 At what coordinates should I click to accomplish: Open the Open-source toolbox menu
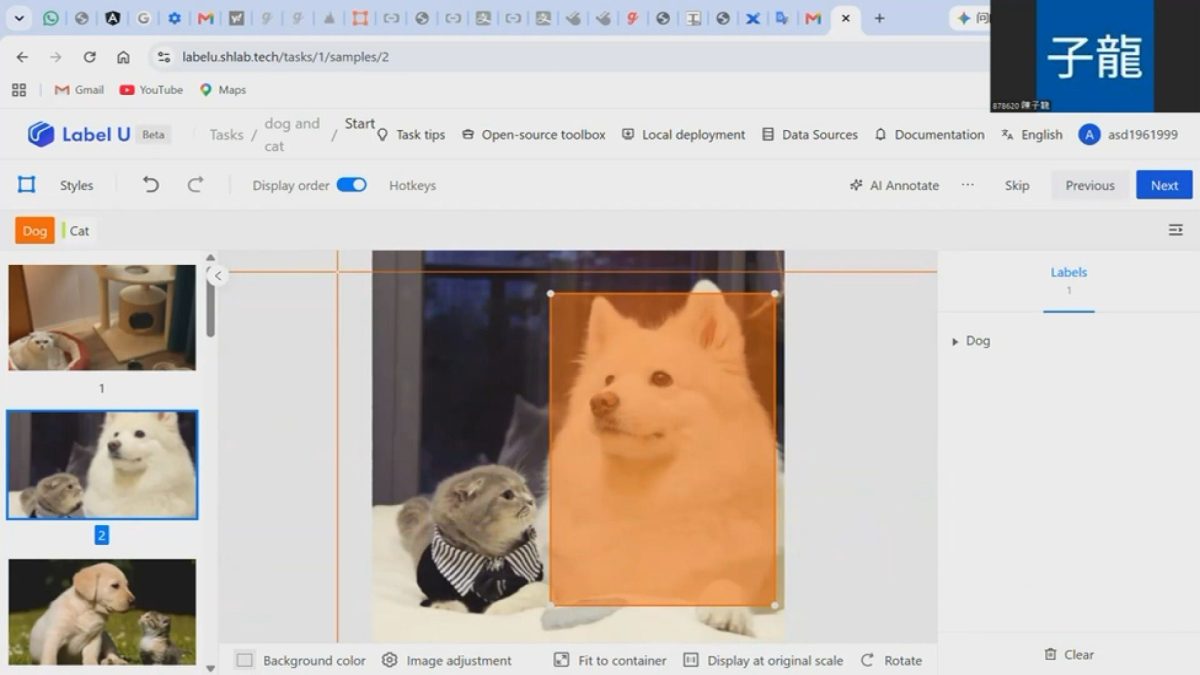tap(534, 135)
